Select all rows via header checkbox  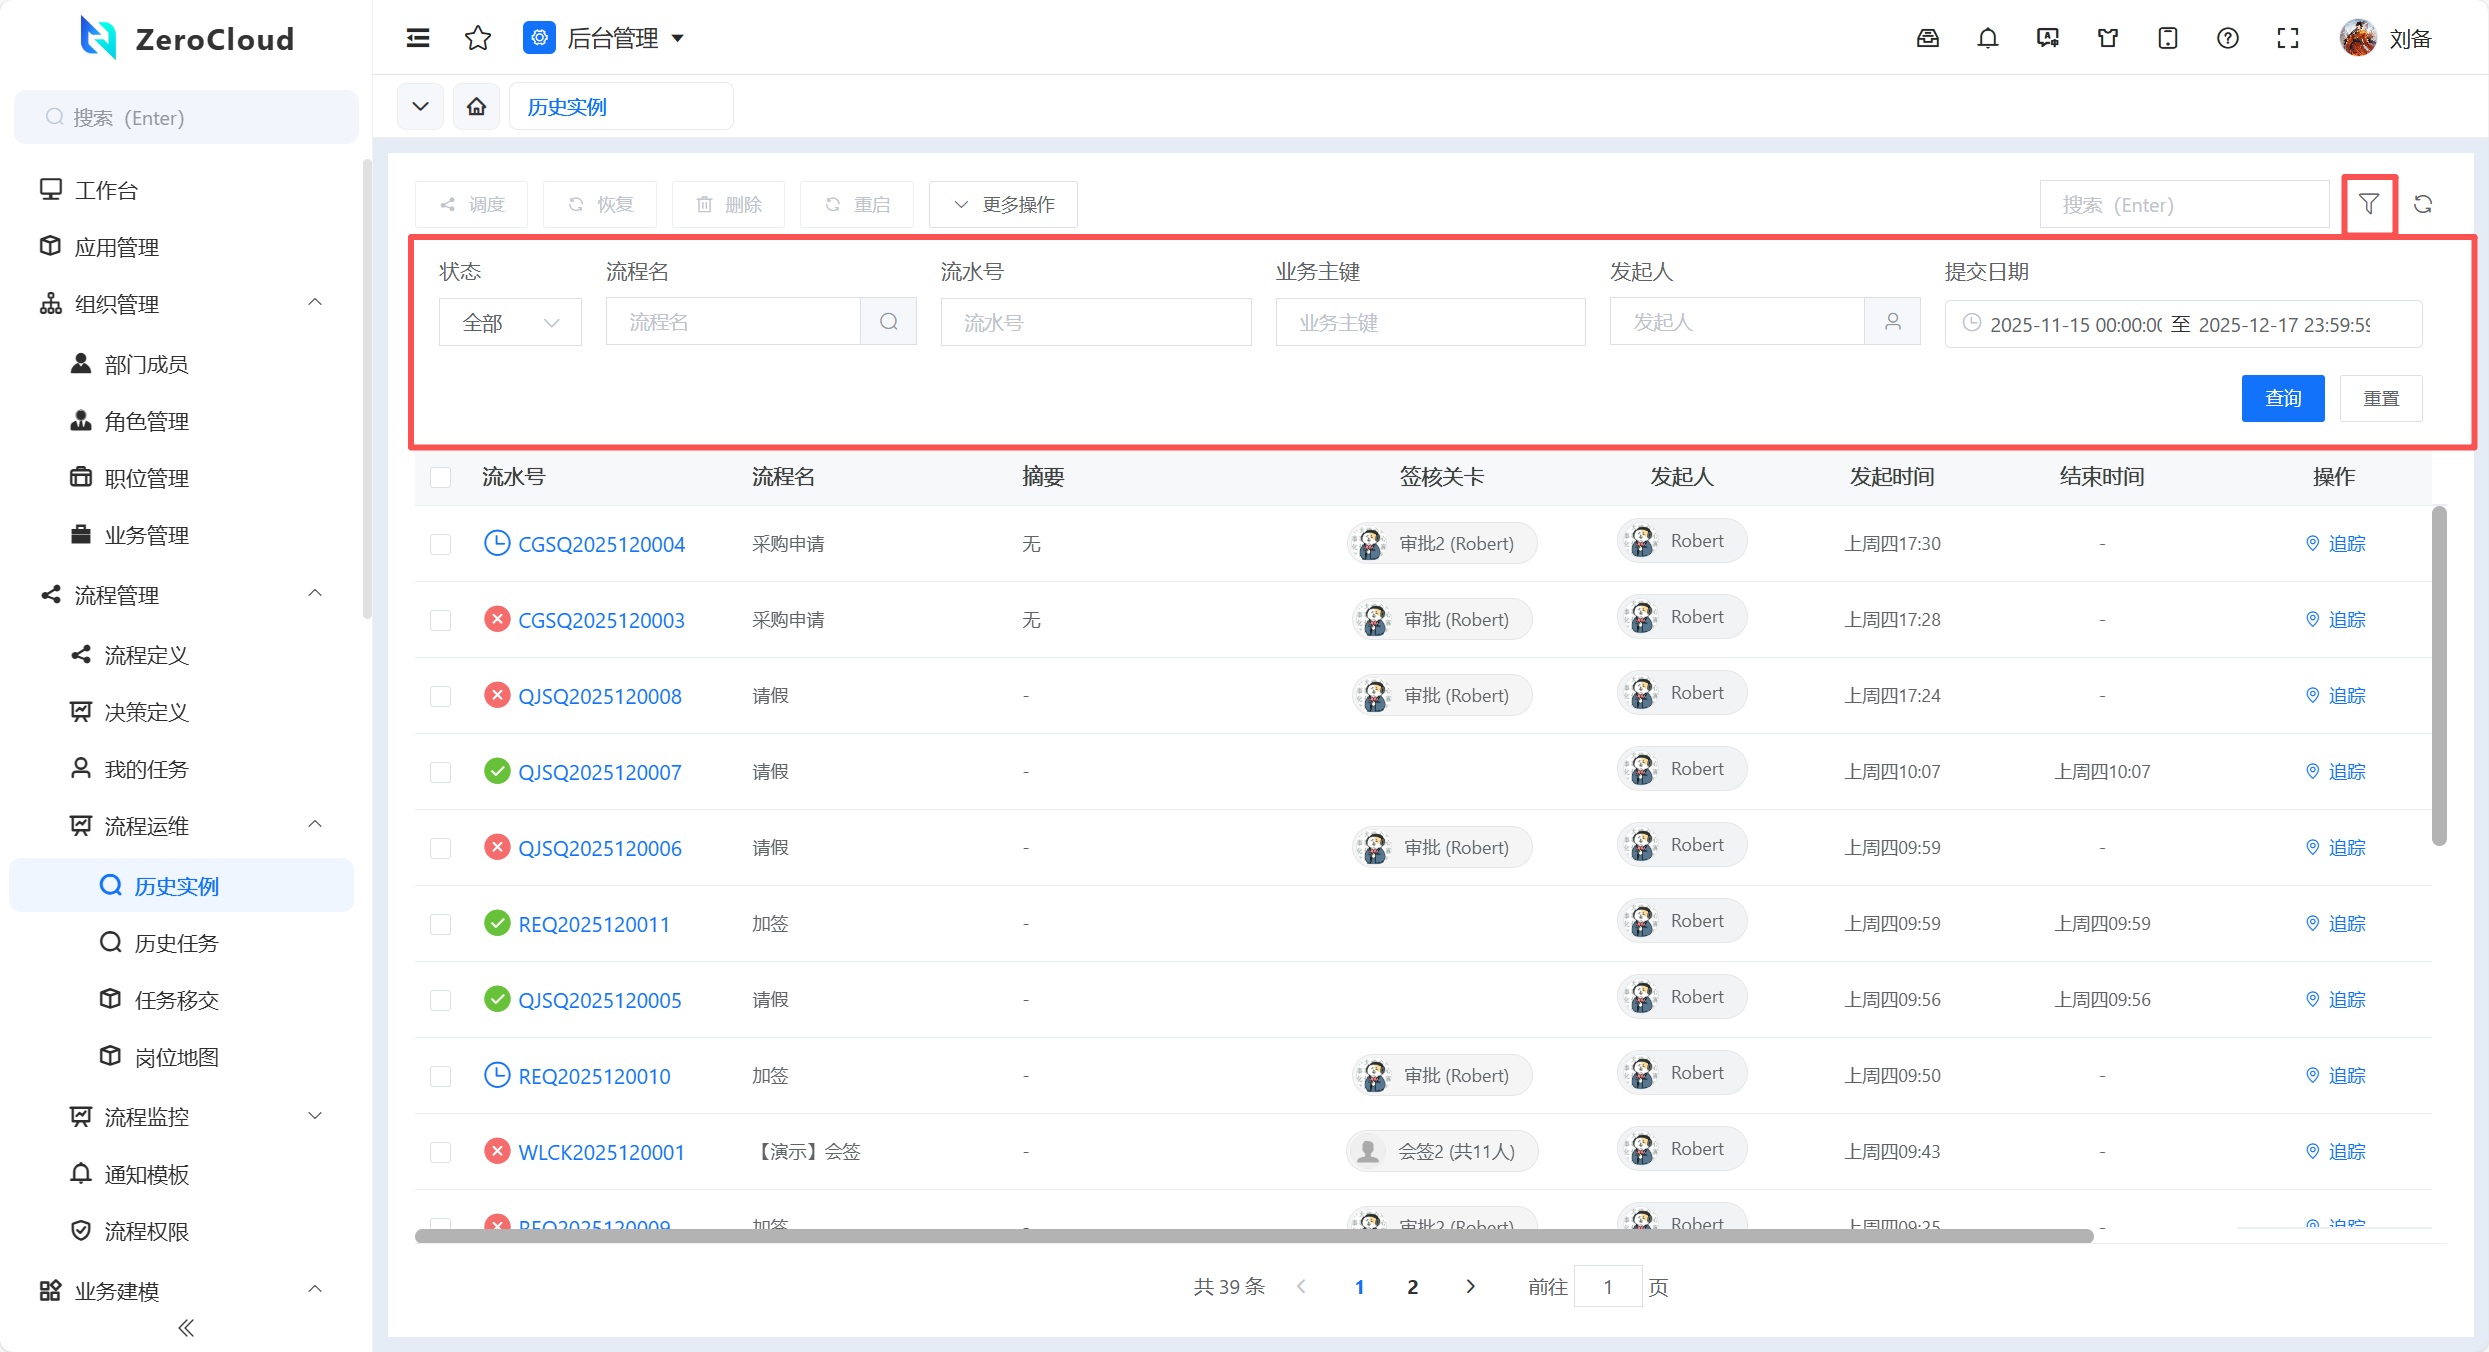(440, 477)
